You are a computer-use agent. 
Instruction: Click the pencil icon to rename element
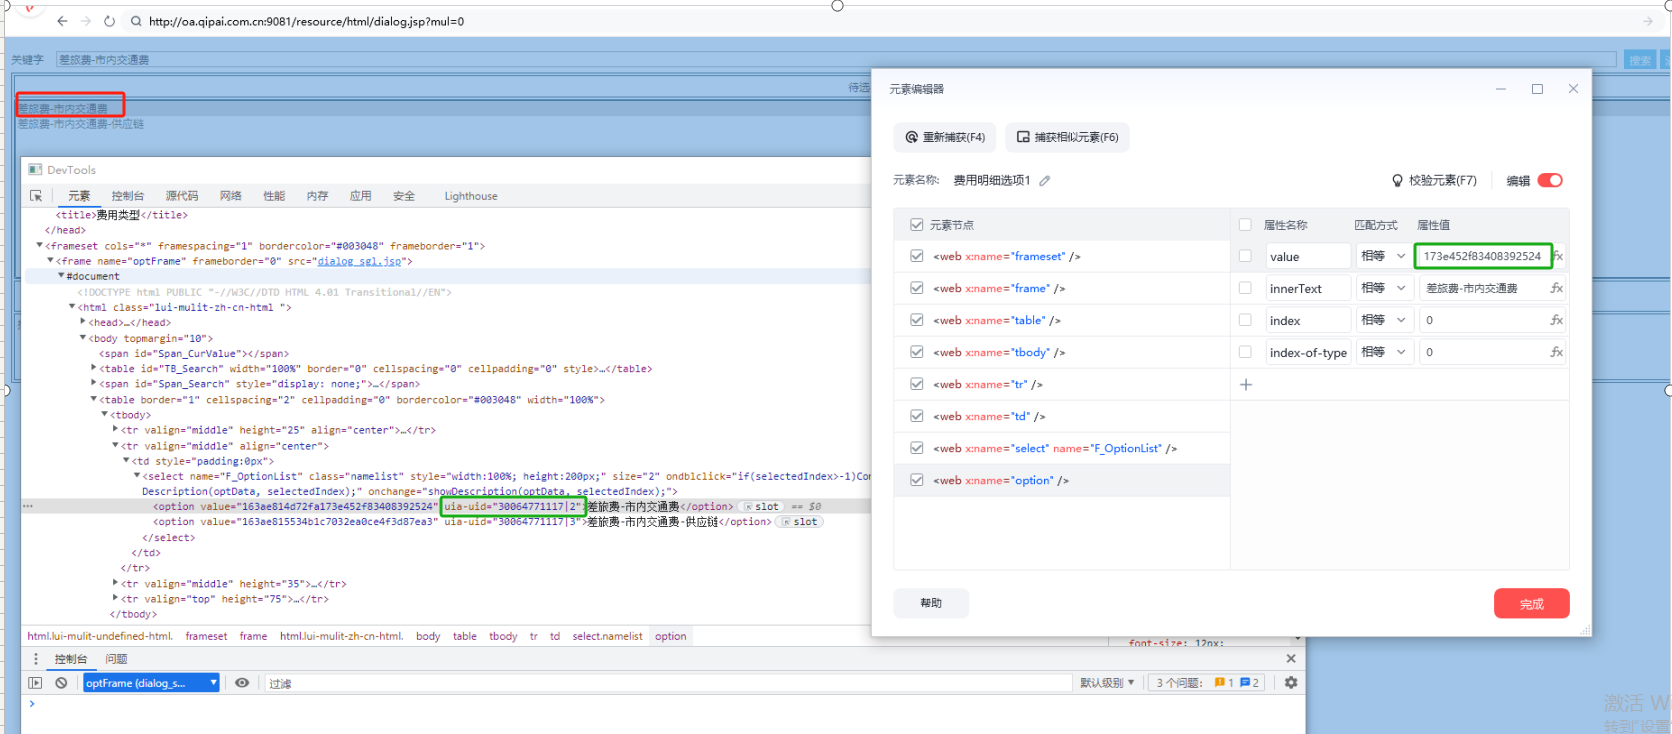coord(1045,181)
